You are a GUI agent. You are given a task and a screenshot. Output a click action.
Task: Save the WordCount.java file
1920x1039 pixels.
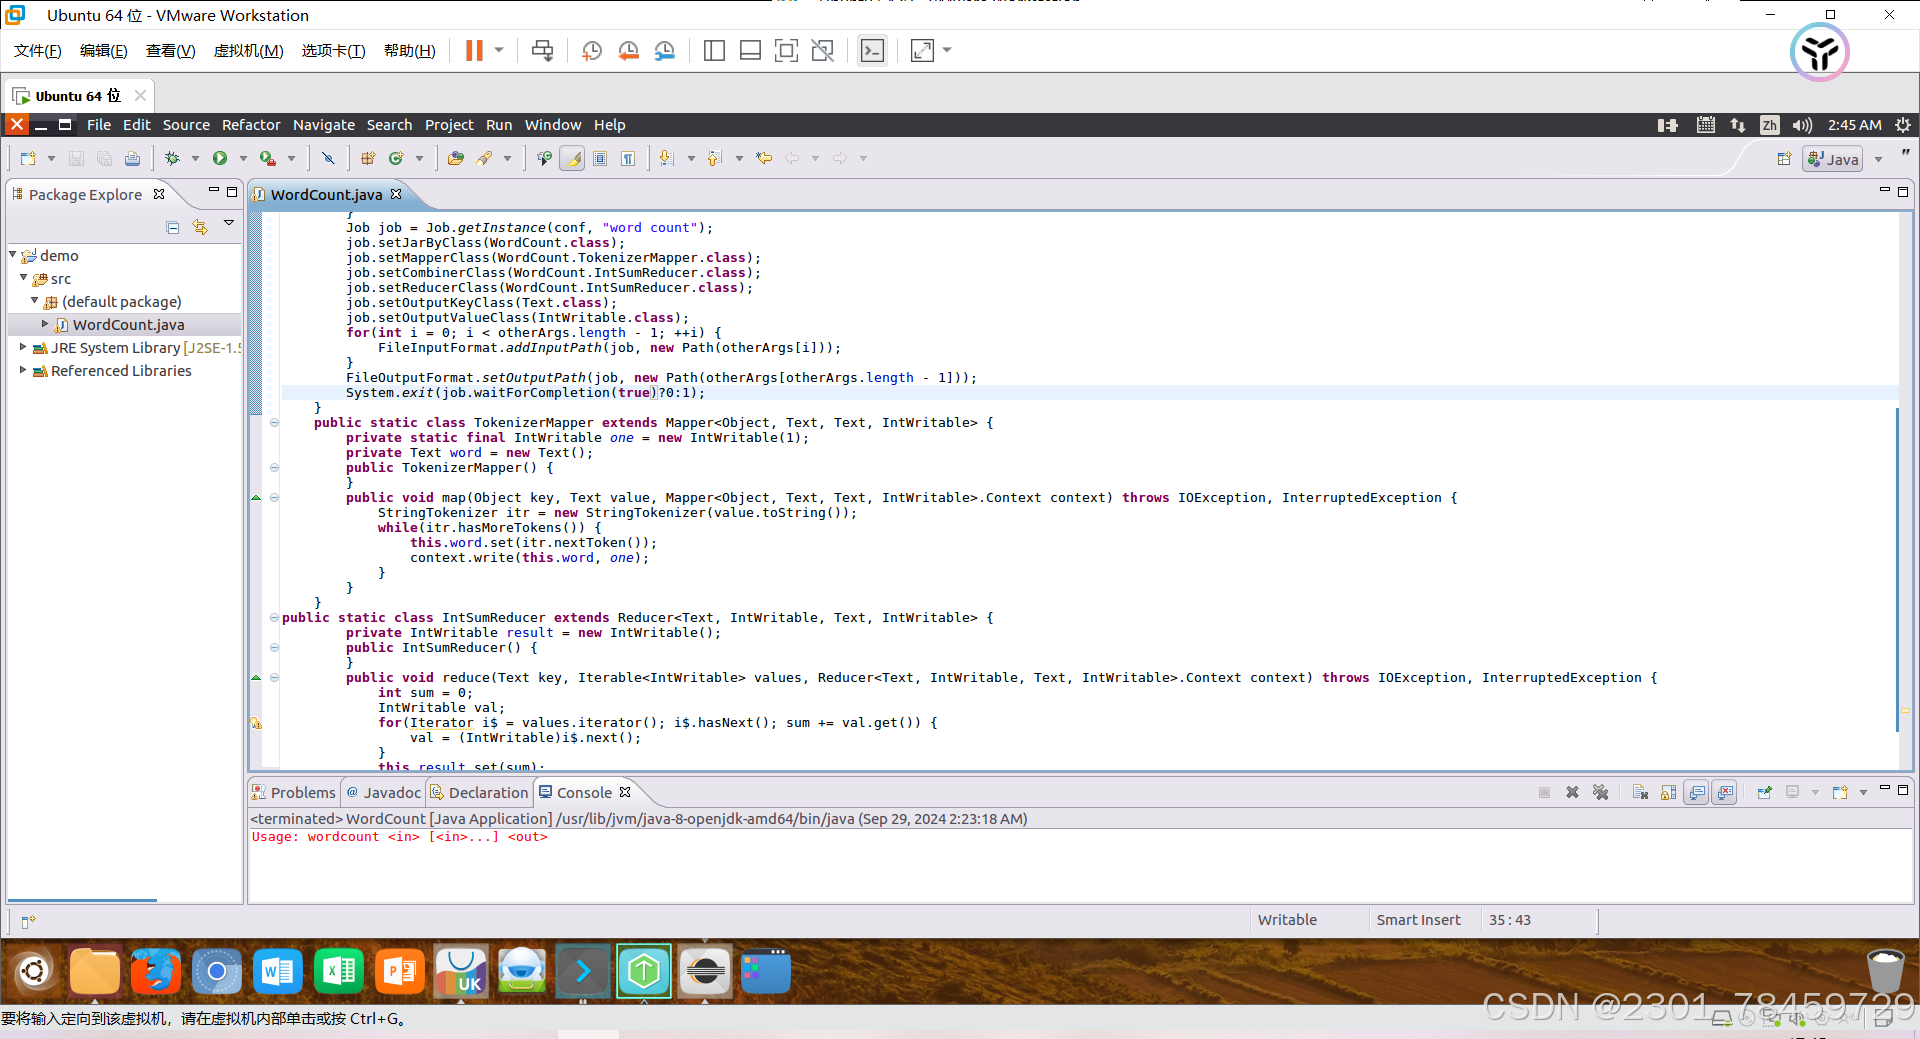click(76, 157)
